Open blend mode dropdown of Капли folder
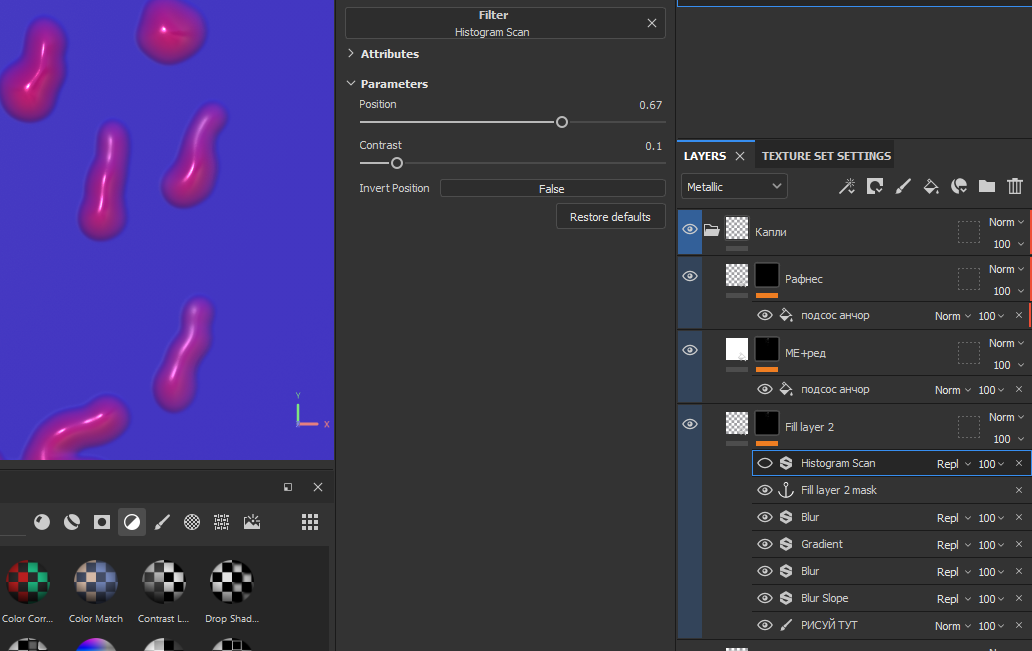Screen dimensions: 1032x651 pyautogui.click(x=1006, y=222)
